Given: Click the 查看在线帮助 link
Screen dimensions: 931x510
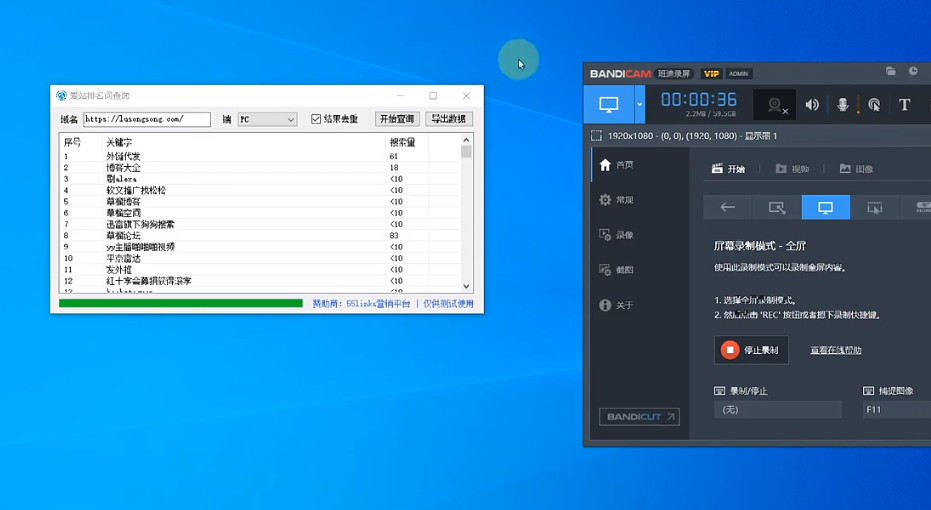Looking at the screenshot, I should [836, 350].
